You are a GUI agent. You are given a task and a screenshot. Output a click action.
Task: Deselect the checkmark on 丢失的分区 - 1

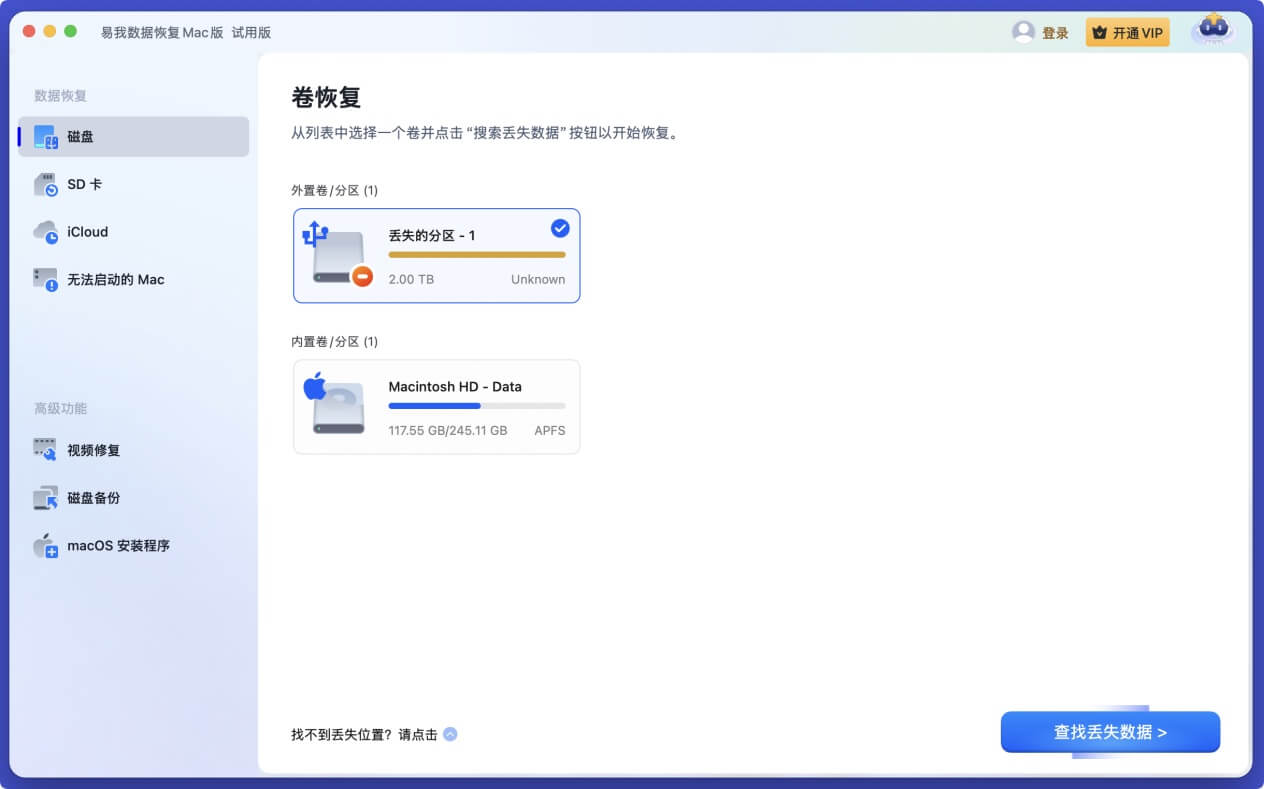559,228
